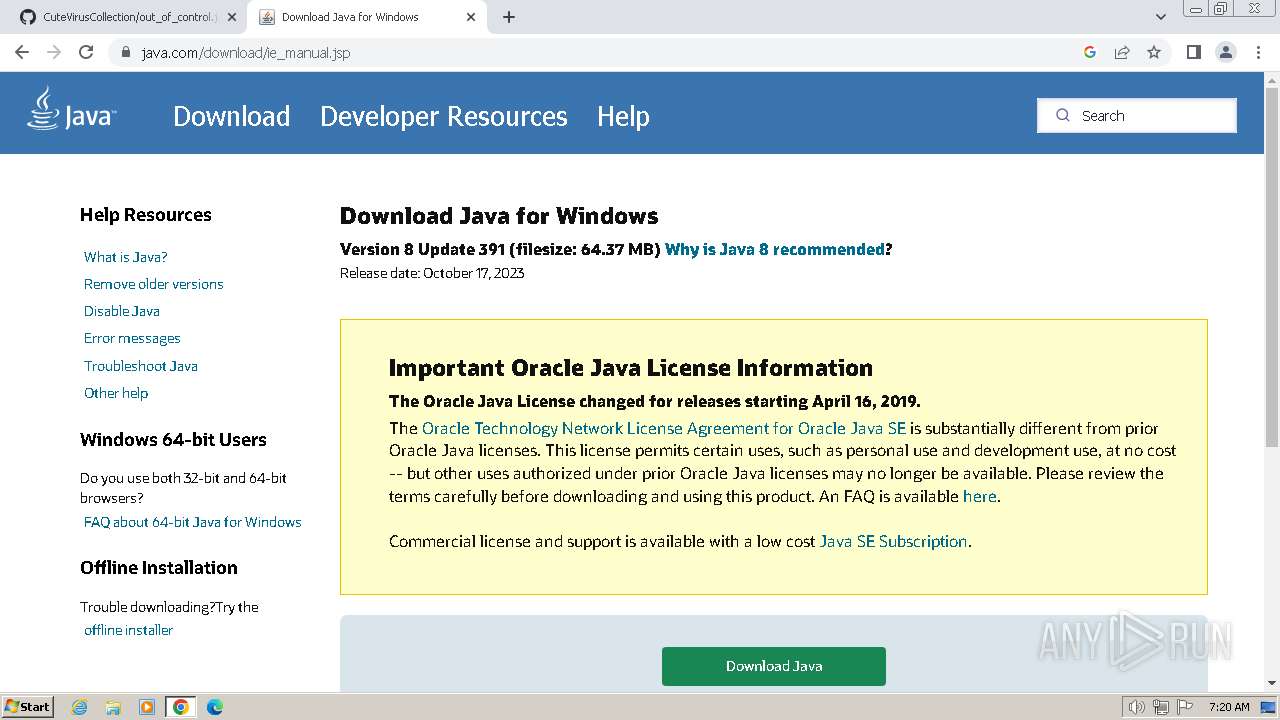Open the 'Troubleshoot Java' link
The image size is (1280, 720).
click(x=141, y=366)
